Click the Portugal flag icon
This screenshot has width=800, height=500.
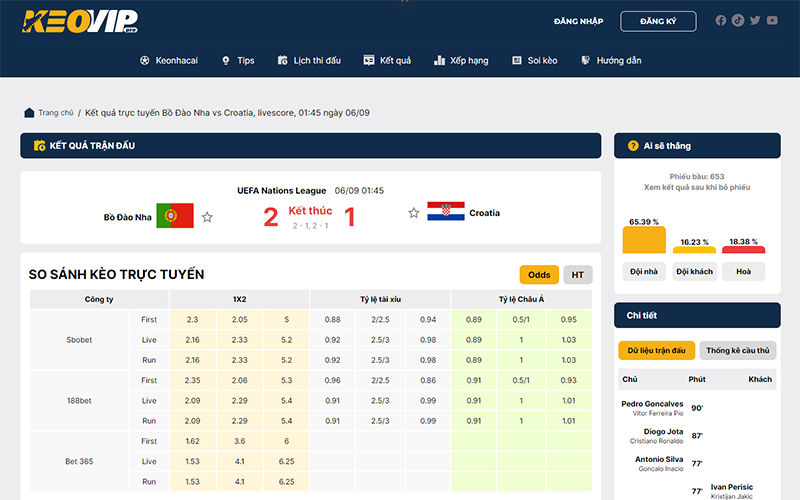(x=174, y=215)
